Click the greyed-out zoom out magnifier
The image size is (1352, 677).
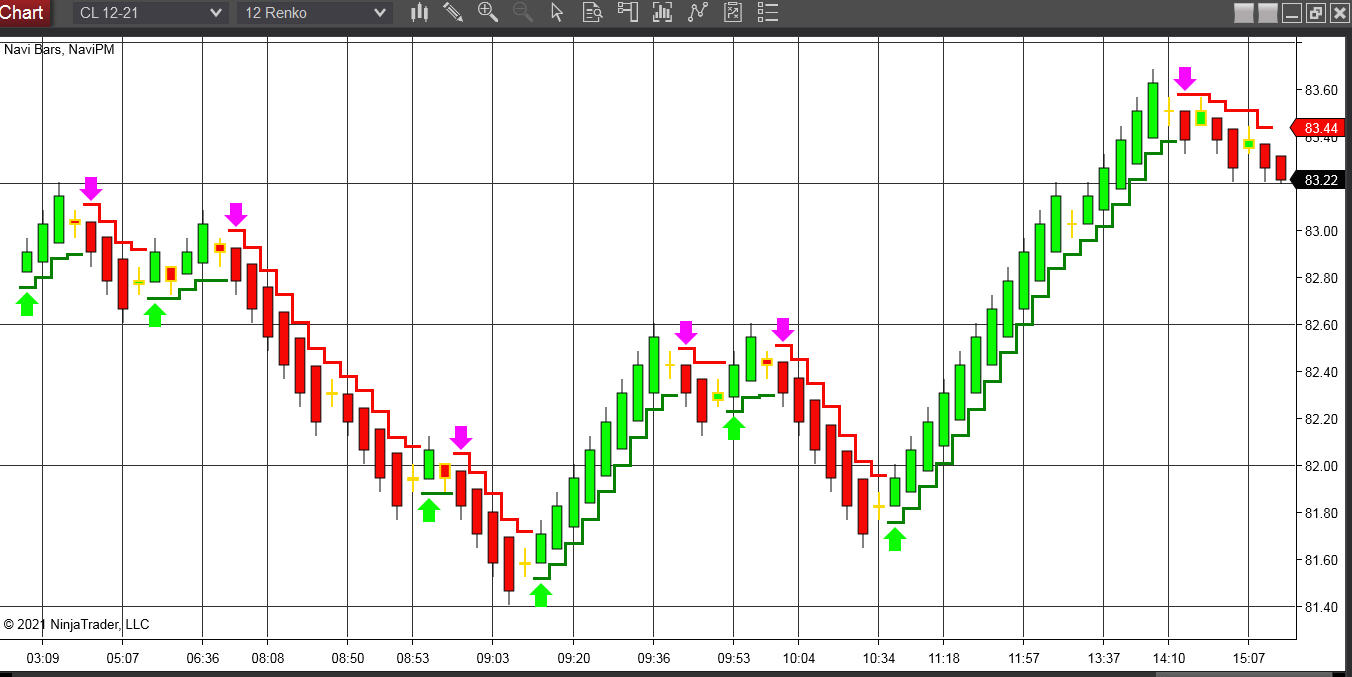tap(522, 13)
